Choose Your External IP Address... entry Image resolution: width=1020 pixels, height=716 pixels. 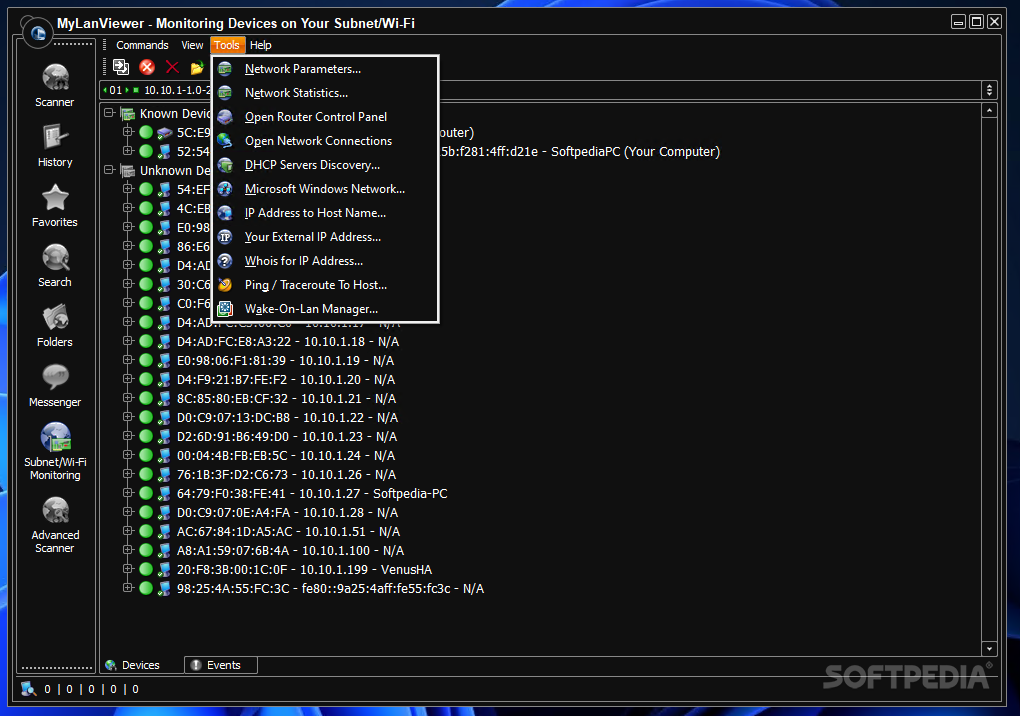point(325,237)
